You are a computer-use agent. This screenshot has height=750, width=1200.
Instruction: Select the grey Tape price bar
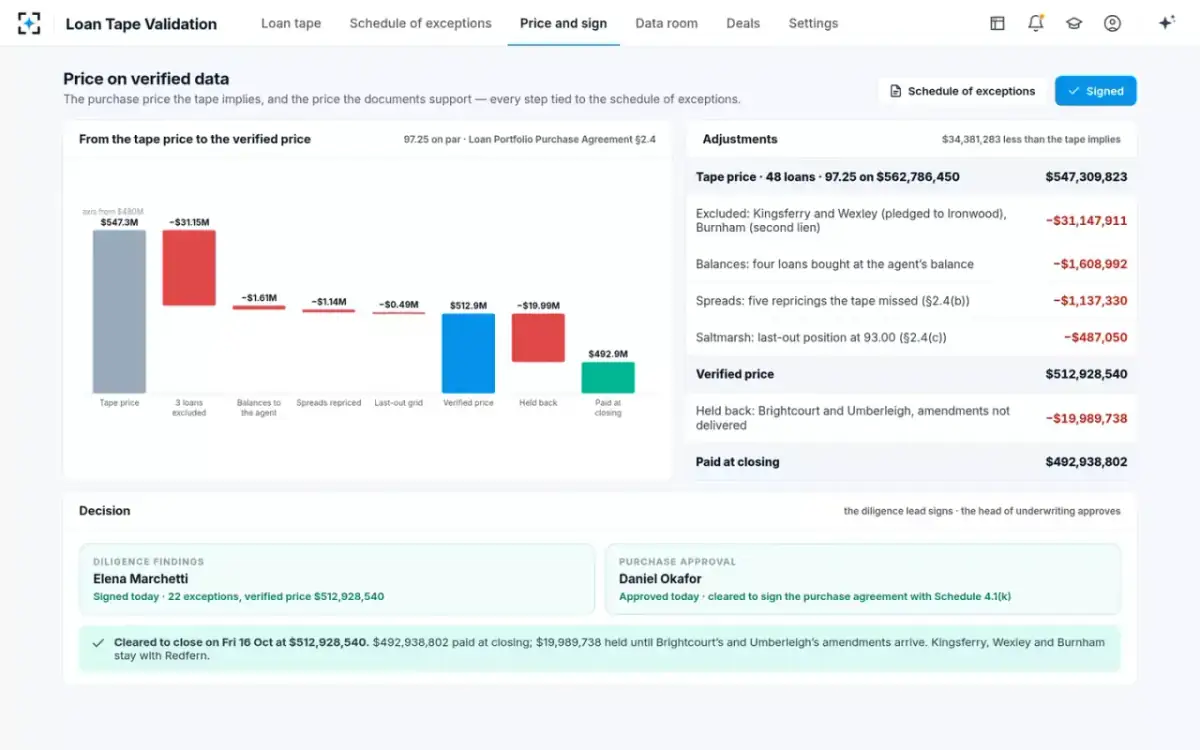click(119, 312)
